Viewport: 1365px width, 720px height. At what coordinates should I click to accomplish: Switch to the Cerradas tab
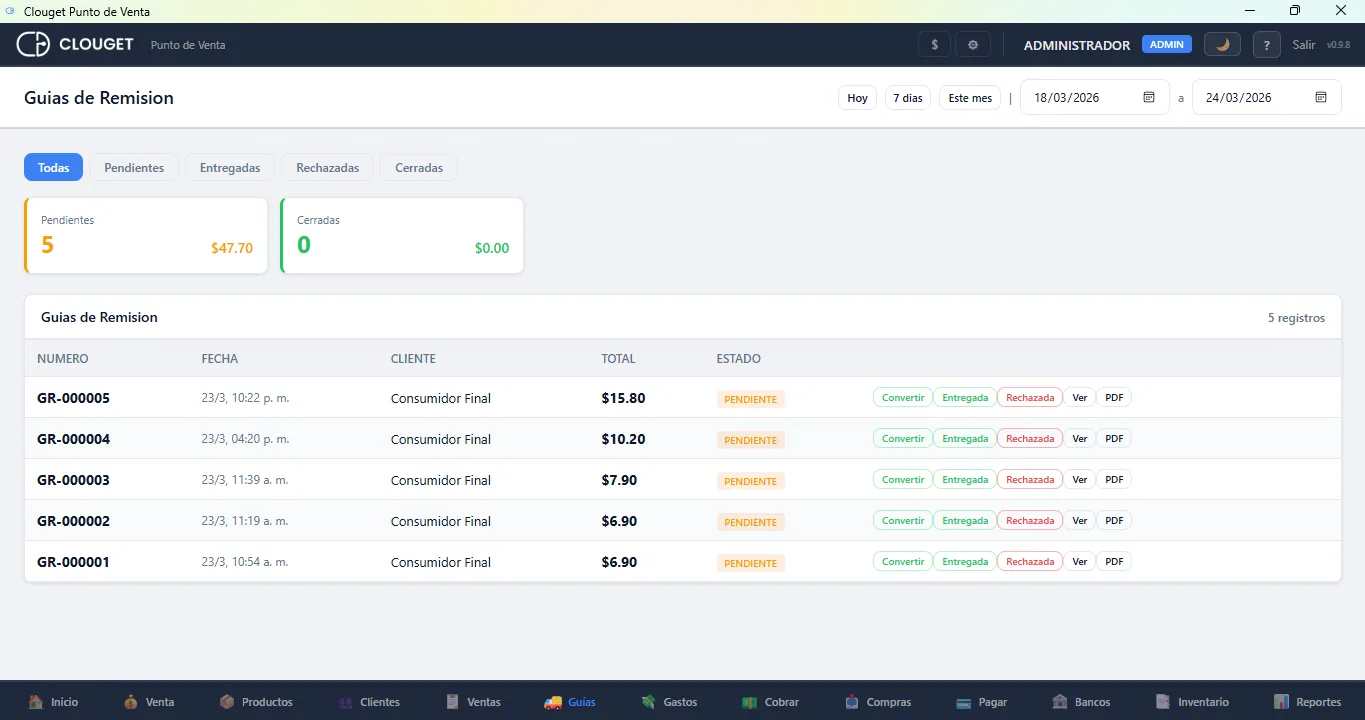coord(419,168)
